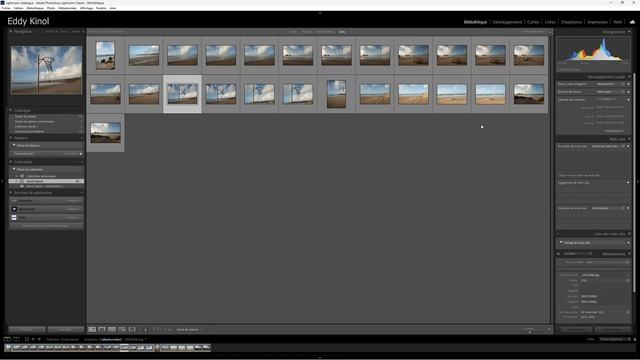Toggle the left panel group visibility arrow
This screenshot has height=360, width=640.
[2, 181]
